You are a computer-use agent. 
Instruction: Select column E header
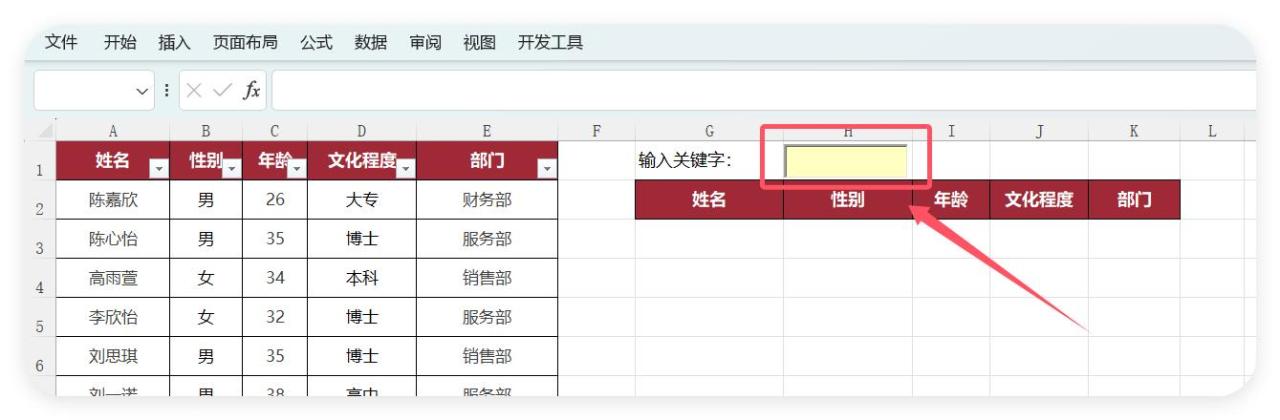(x=486, y=131)
